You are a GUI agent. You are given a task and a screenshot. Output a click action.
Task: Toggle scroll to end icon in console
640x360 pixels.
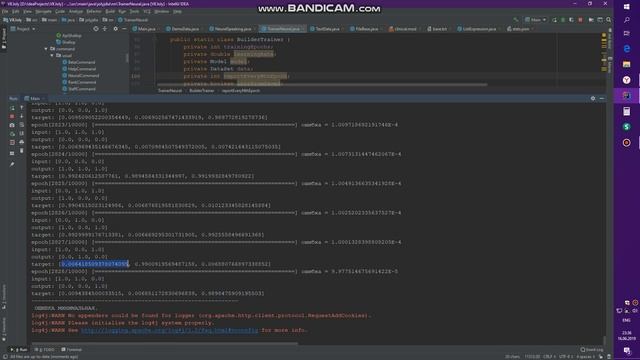coord(22,133)
